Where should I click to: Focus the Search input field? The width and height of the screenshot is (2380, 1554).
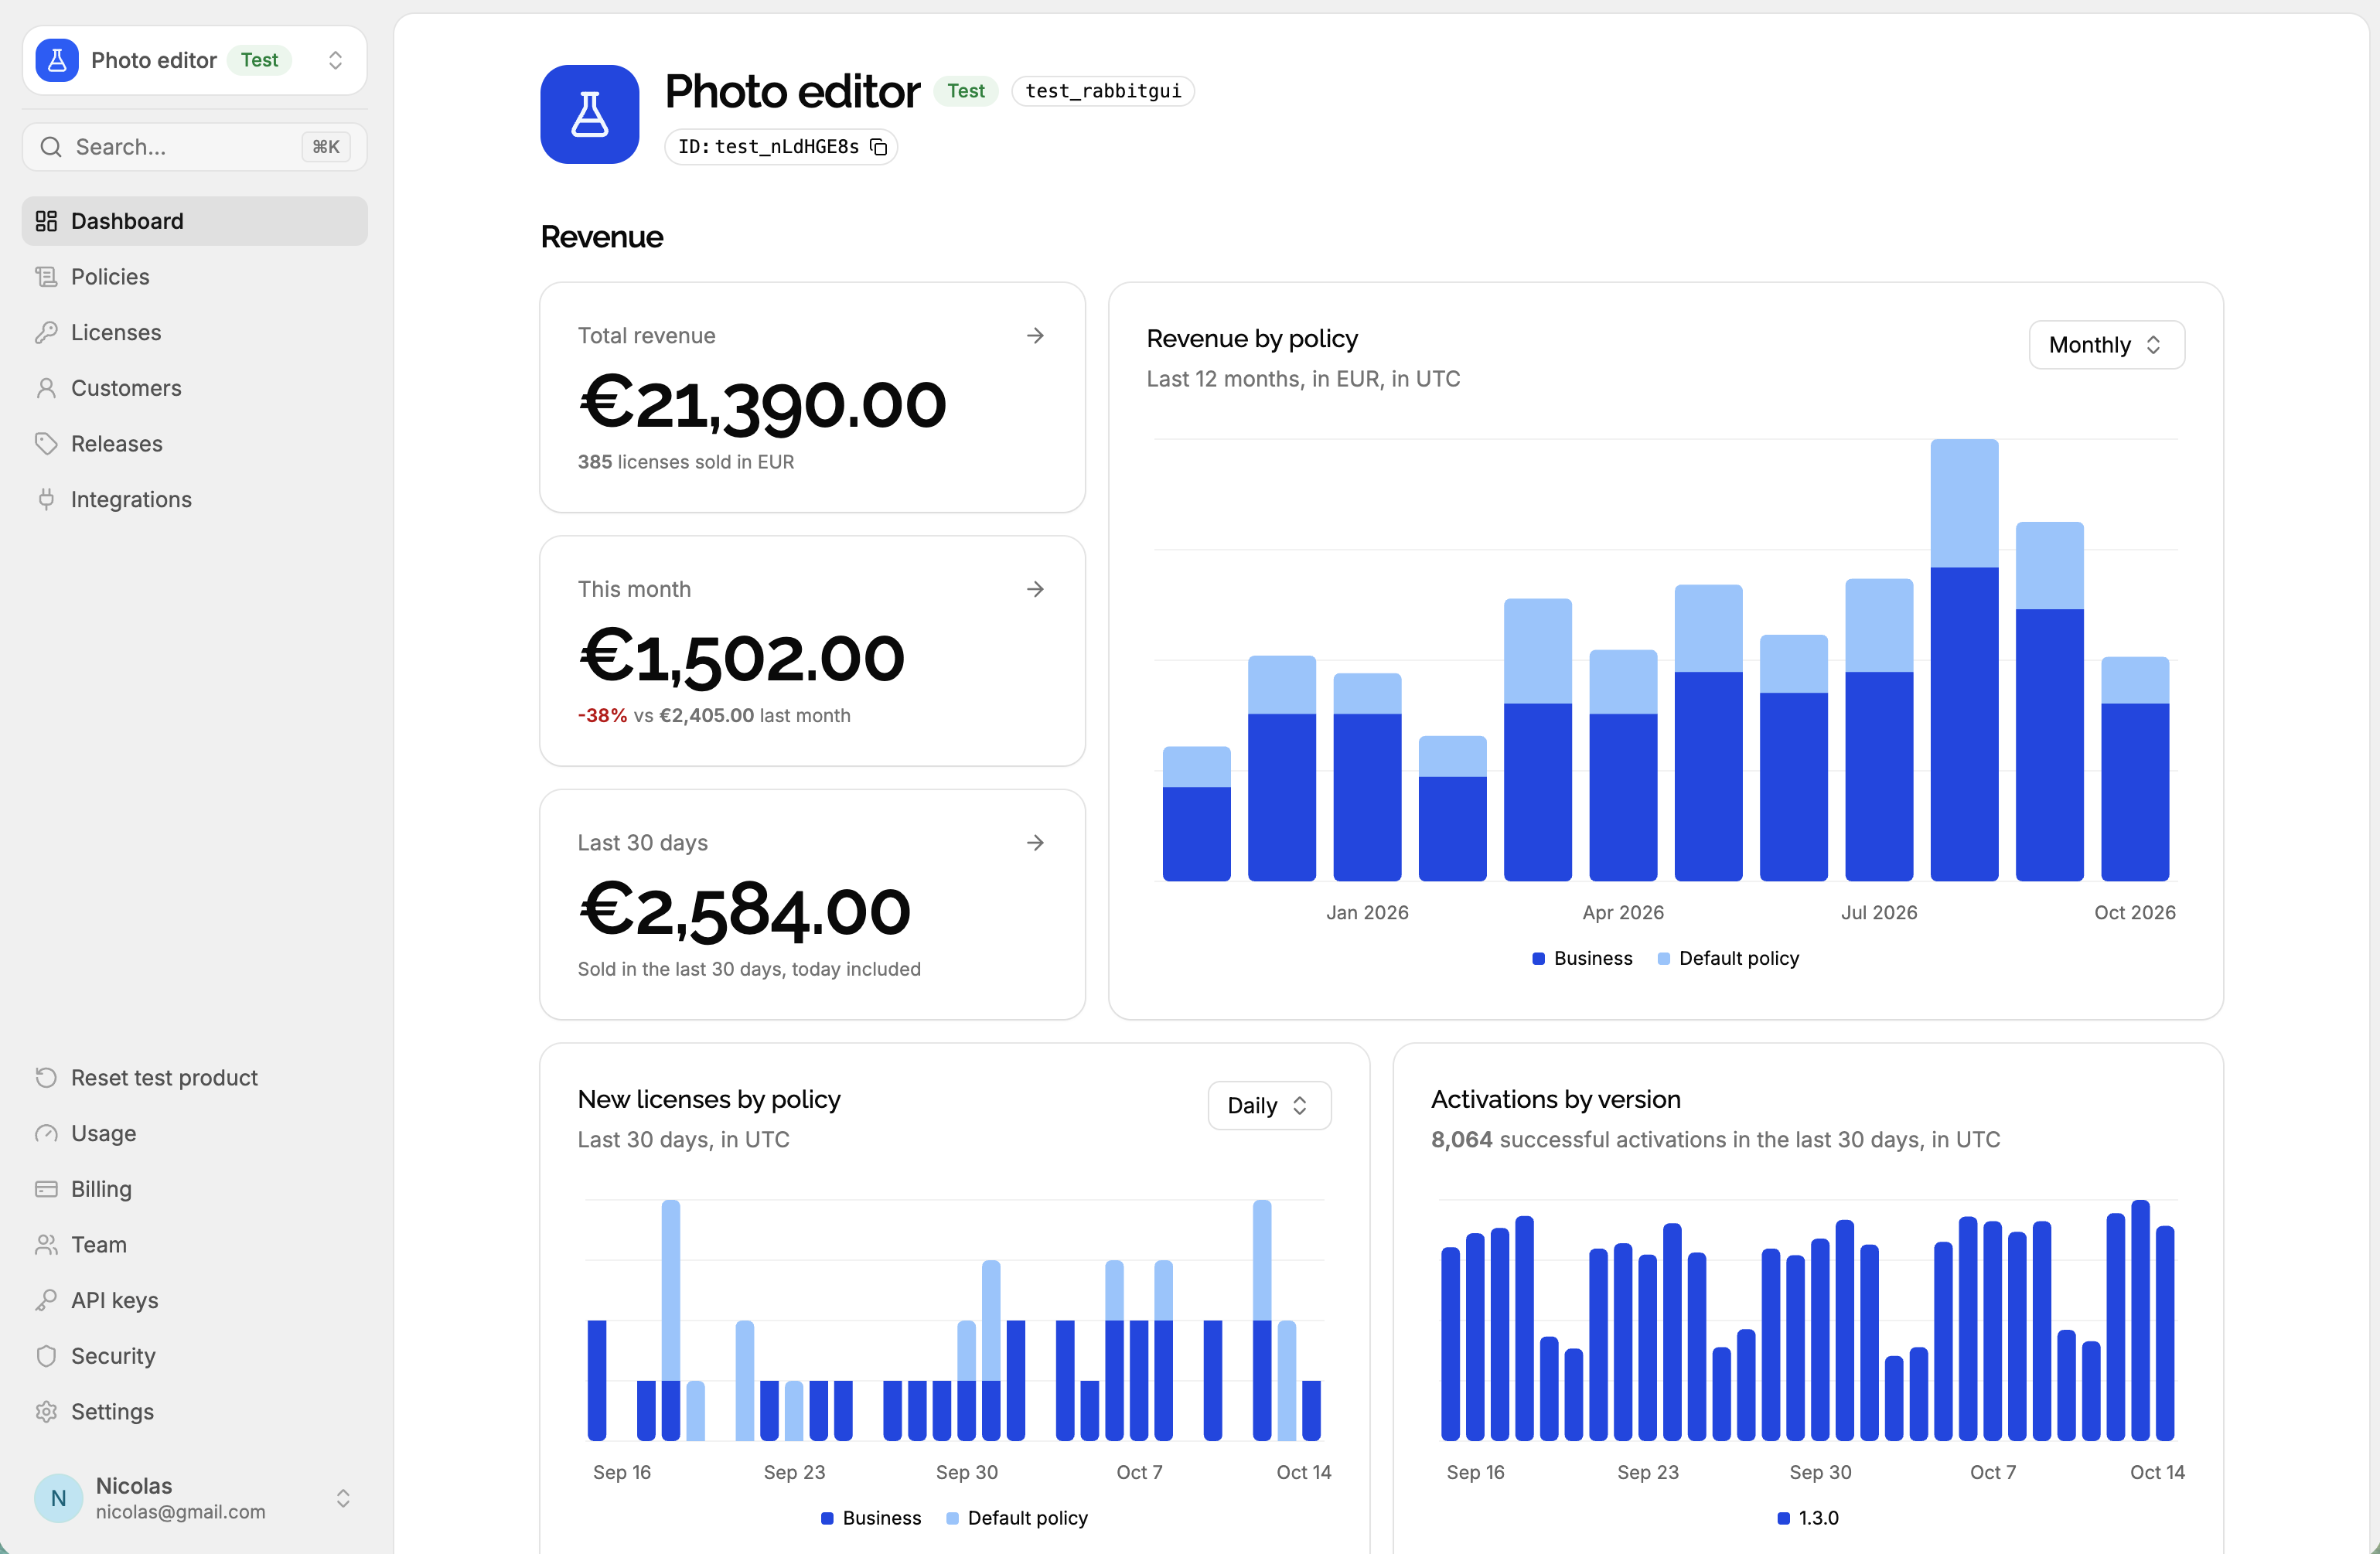pyautogui.click(x=194, y=147)
